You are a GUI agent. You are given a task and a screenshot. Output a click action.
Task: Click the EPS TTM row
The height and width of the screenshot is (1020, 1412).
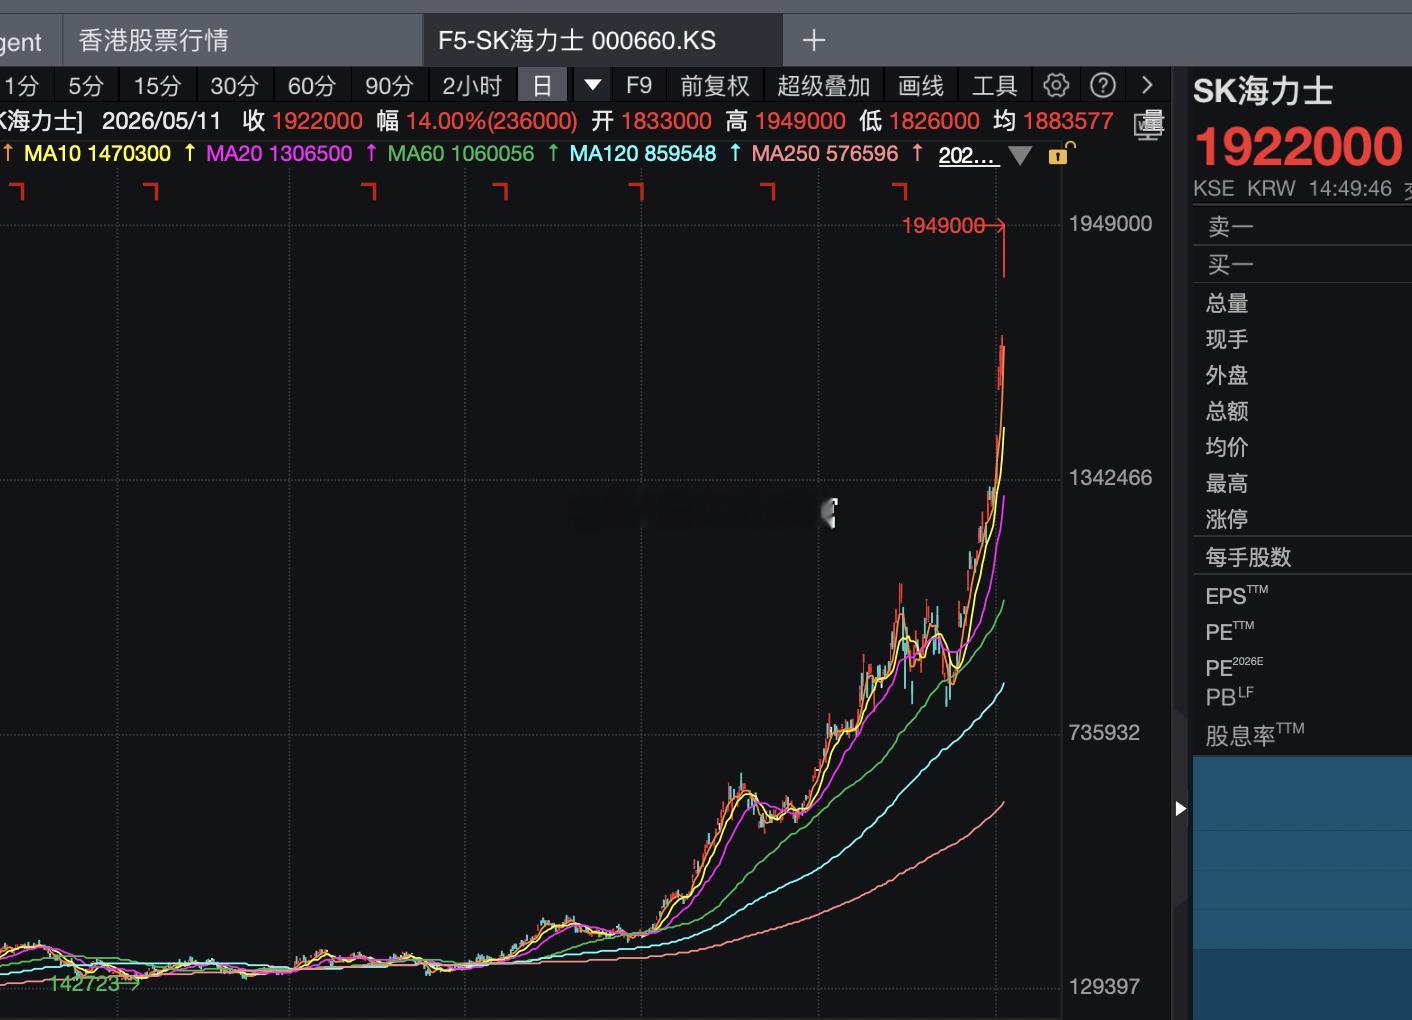pos(1302,596)
